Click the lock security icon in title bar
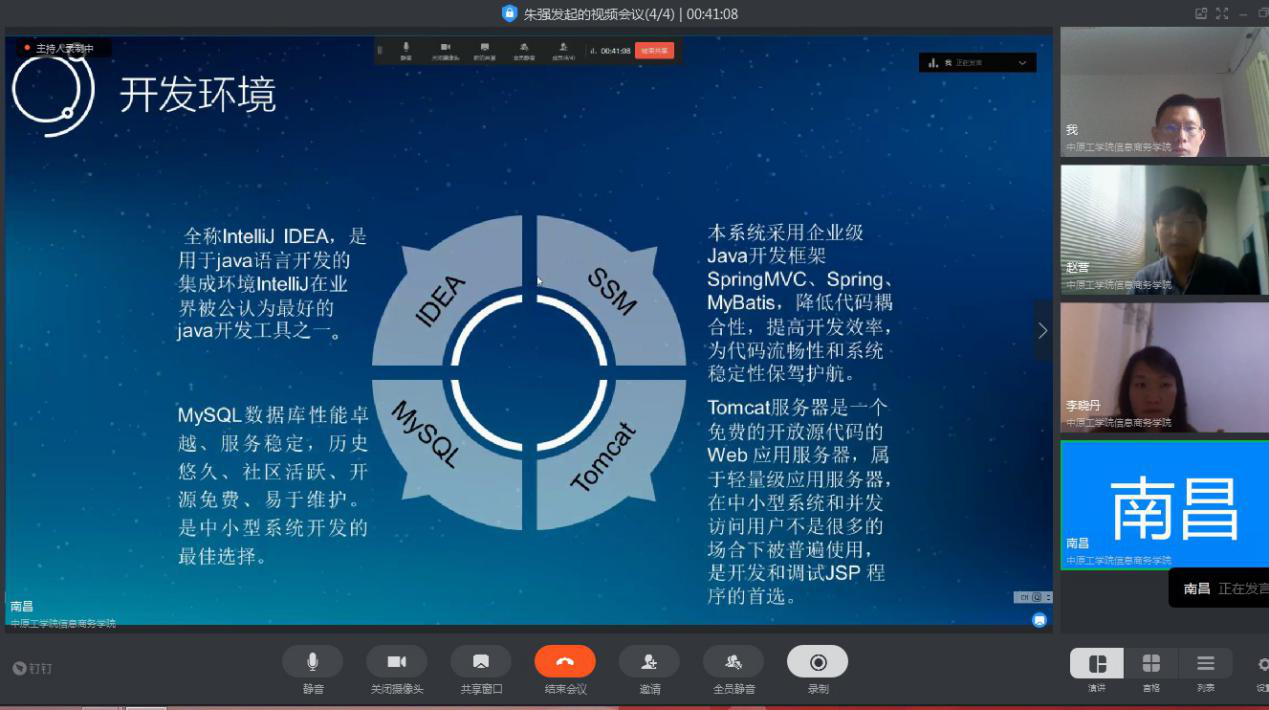Viewport: 1269px width, 710px height. click(x=509, y=13)
